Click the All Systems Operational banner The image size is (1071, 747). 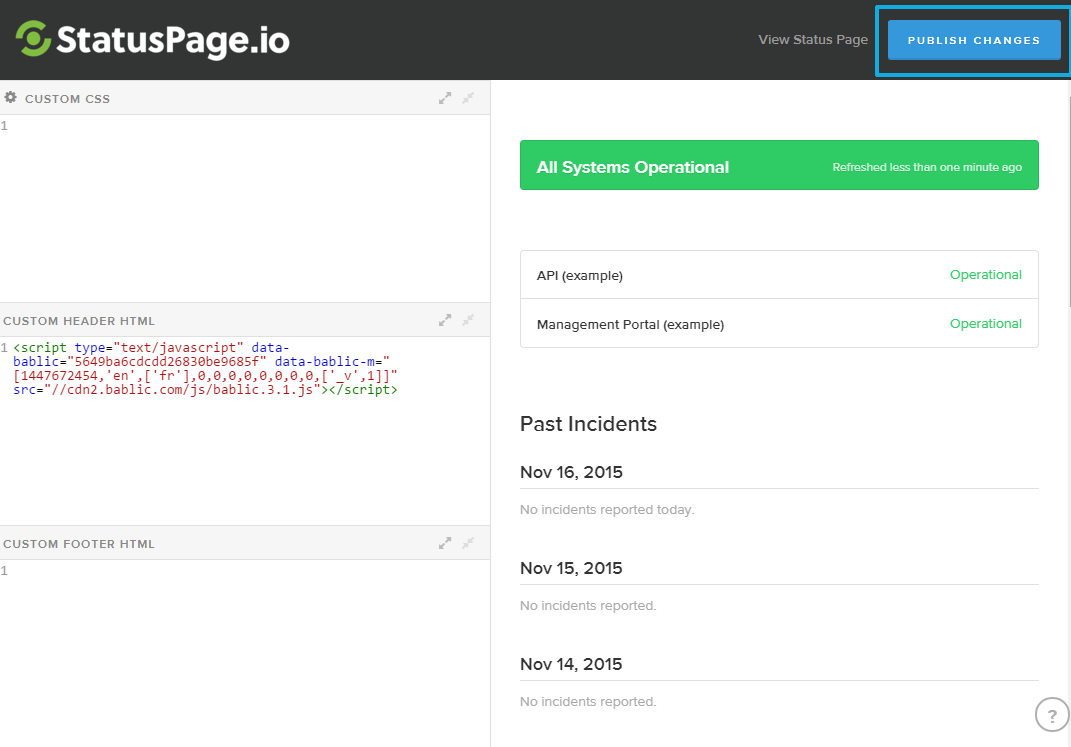point(779,165)
